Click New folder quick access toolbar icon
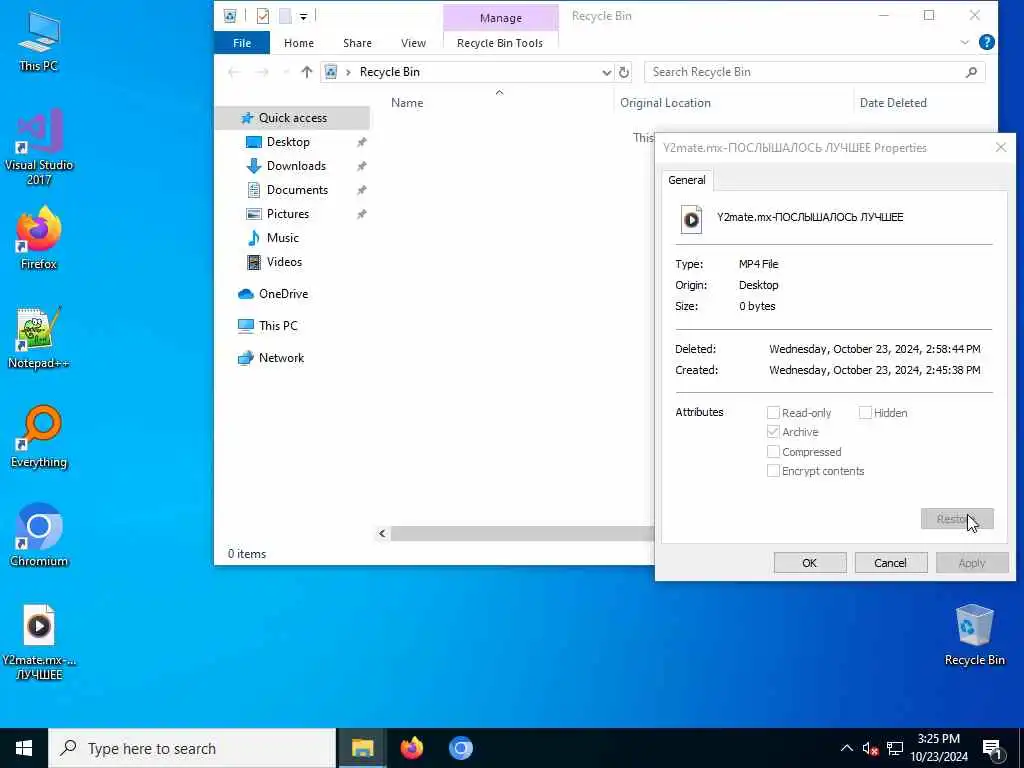 pyautogui.click(x=285, y=16)
